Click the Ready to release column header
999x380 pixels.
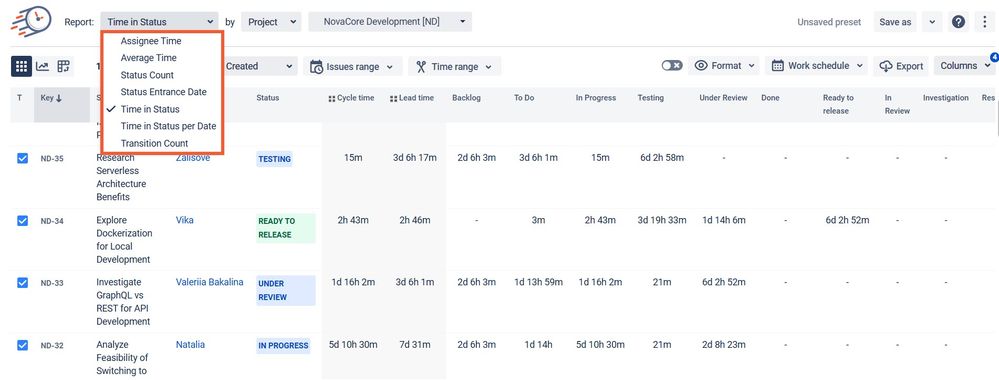click(x=838, y=104)
